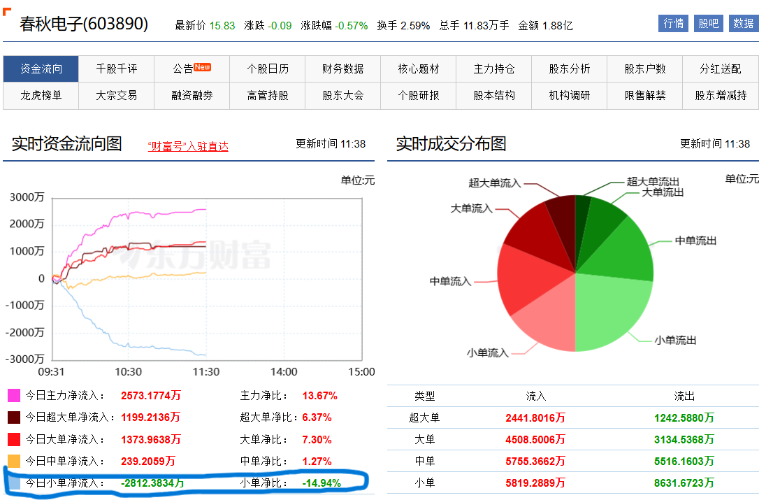Image resolution: width=773 pixels, height=500 pixels.
Task: Click the 最新价 value 15.83
Action: click(222, 25)
